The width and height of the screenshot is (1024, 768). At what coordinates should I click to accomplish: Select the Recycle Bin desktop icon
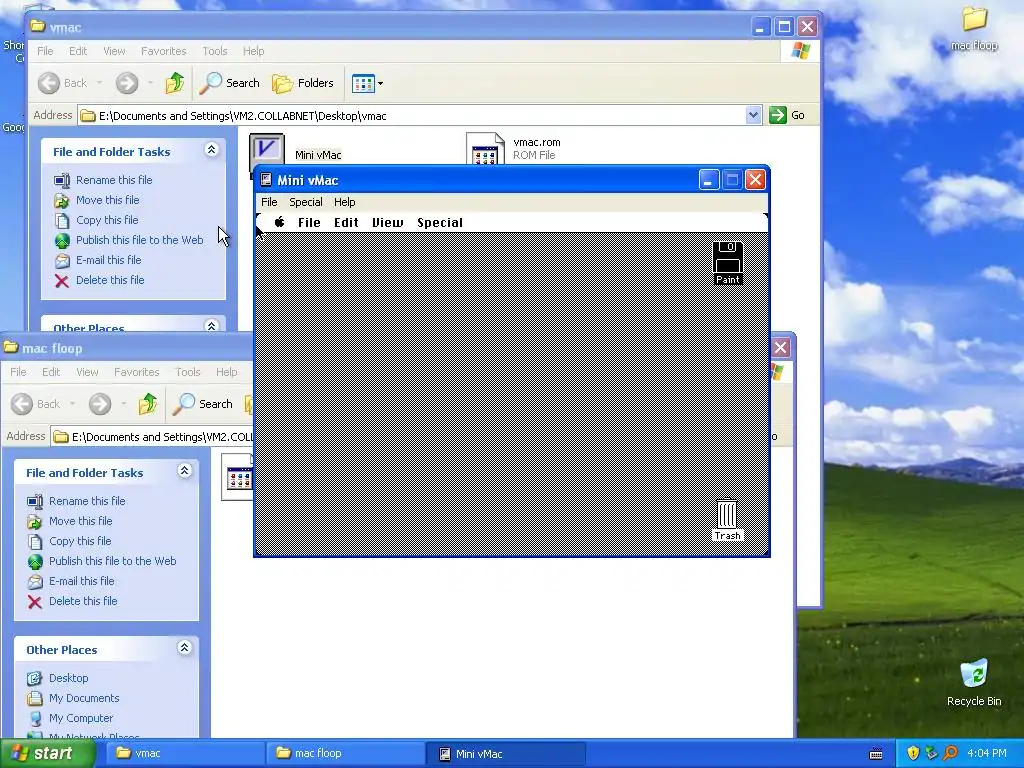click(x=974, y=683)
